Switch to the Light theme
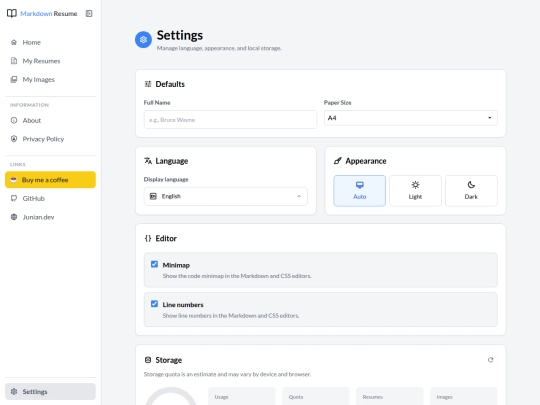The image size is (540, 405). point(415,191)
